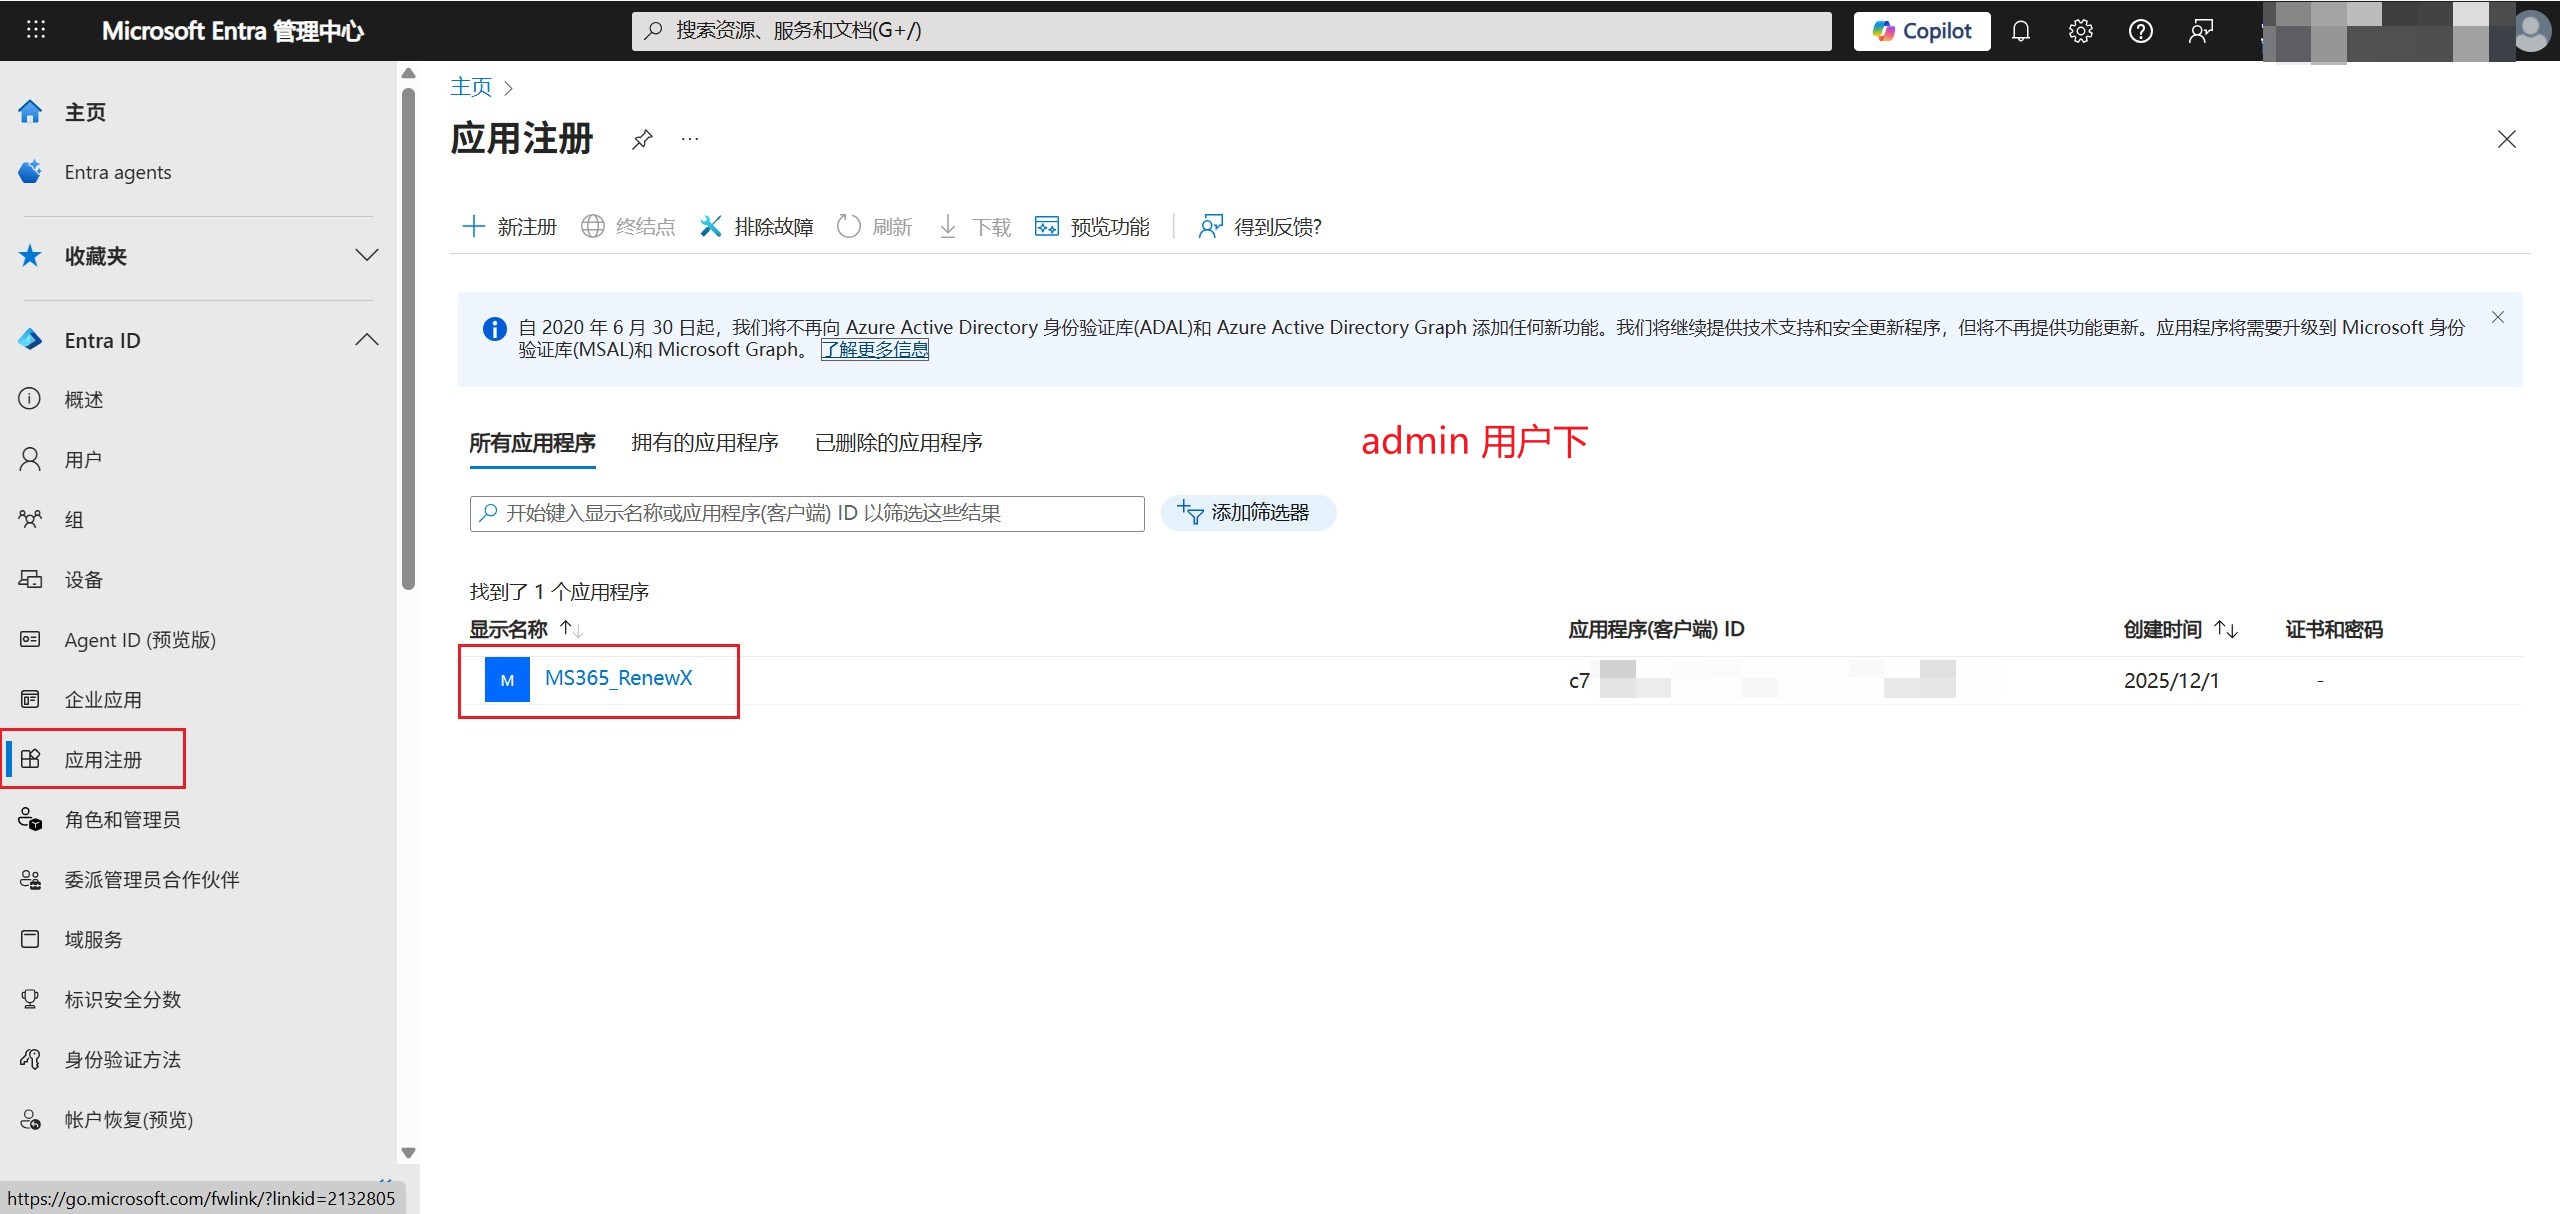Open portal settings gear
This screenshot has height=1214, width=2560.
click(x=2081, y=31)
